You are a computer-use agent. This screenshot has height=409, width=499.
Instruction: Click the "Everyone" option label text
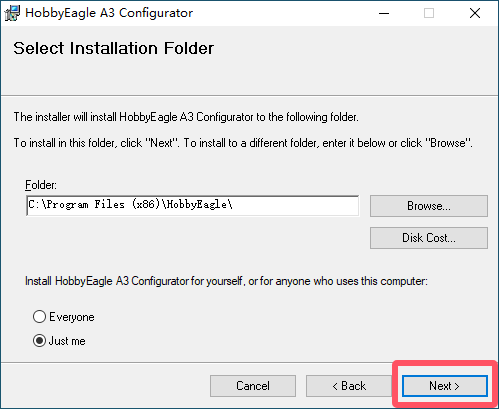(x=72, y=317)
